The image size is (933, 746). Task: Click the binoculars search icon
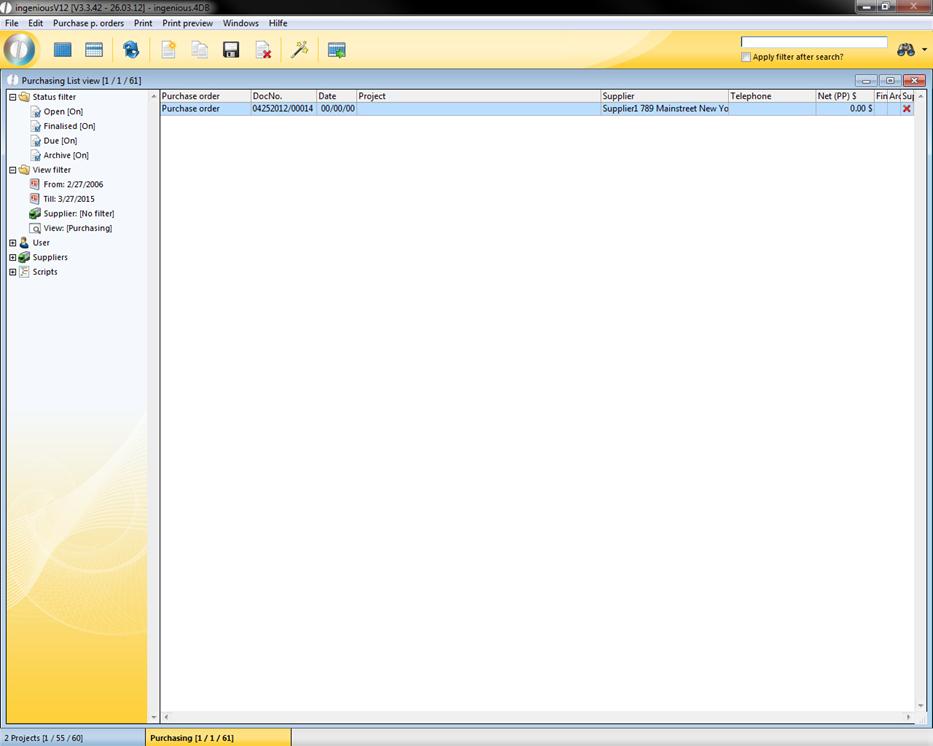[x=906, y=50]
